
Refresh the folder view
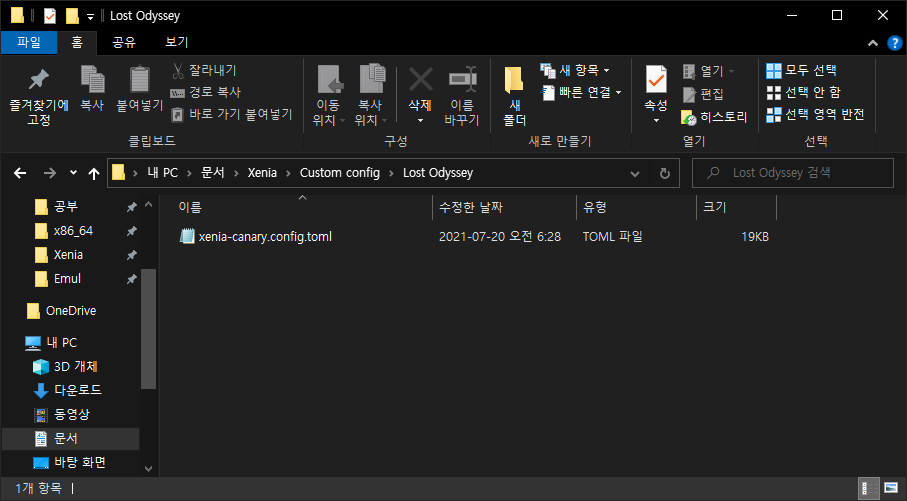pos(665,174)
